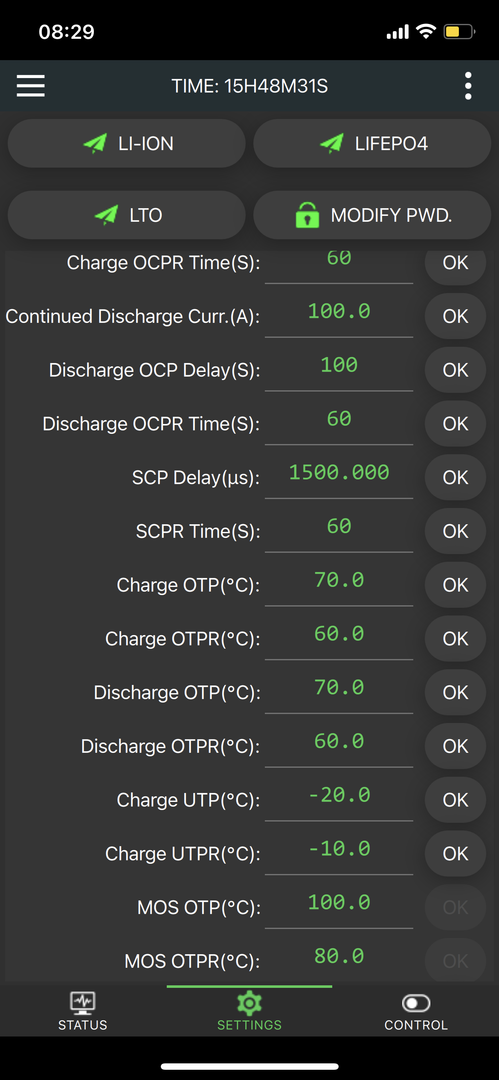Tap the LIFEPO4 paper plane icon
The height and width of the screenshot is (1080, 499).
coord(332,143)
